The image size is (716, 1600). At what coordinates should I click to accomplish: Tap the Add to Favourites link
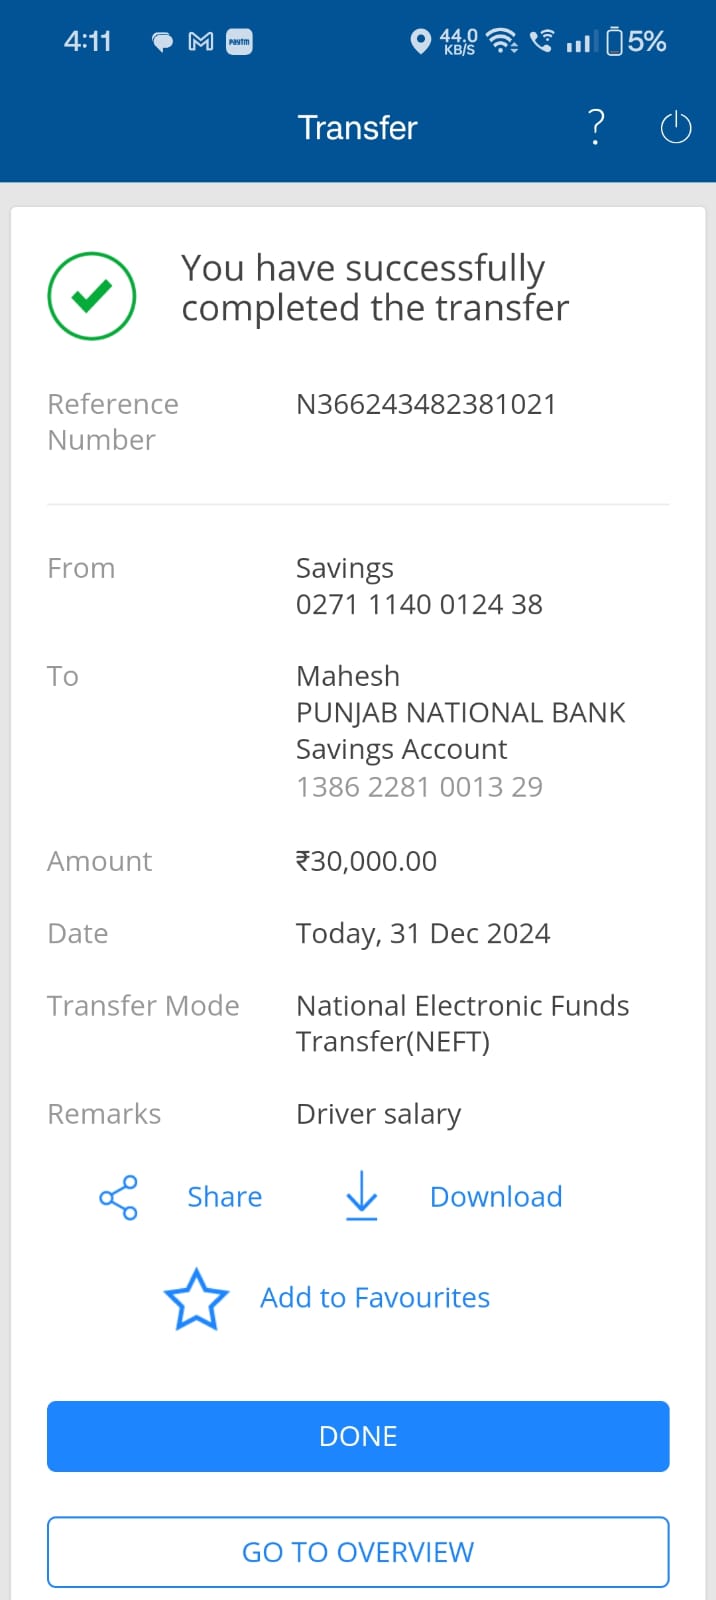(375, 1298)
